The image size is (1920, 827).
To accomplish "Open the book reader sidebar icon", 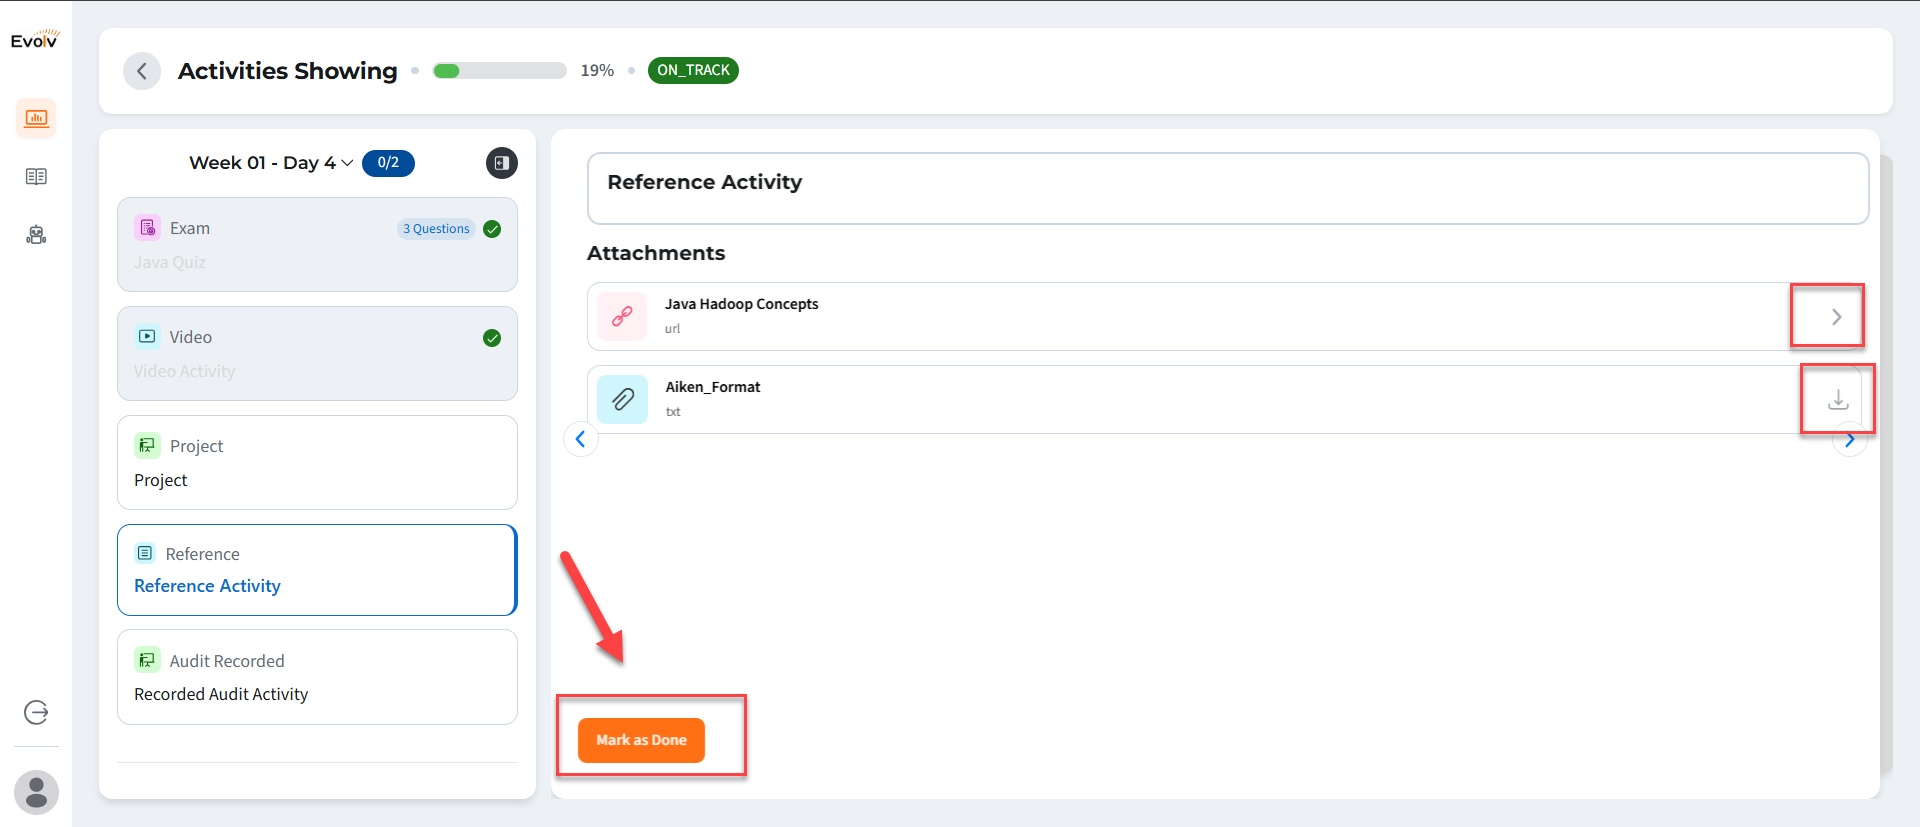I will pos(36,177).
